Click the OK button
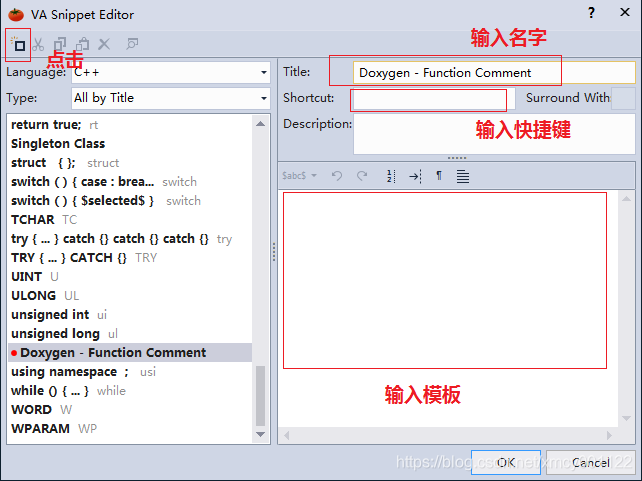Viewport: 642px width, 481px height. tap(506, 463)
